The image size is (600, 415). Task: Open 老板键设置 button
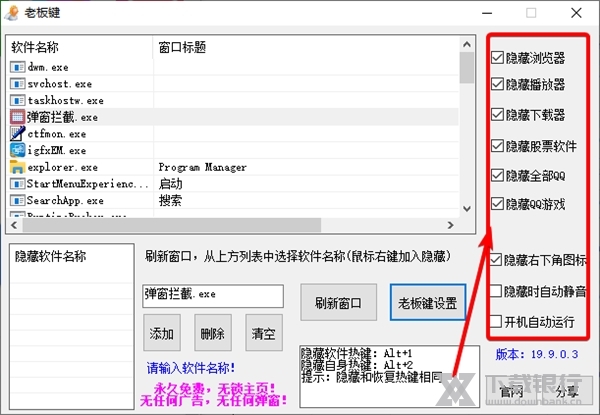point(428,303)
